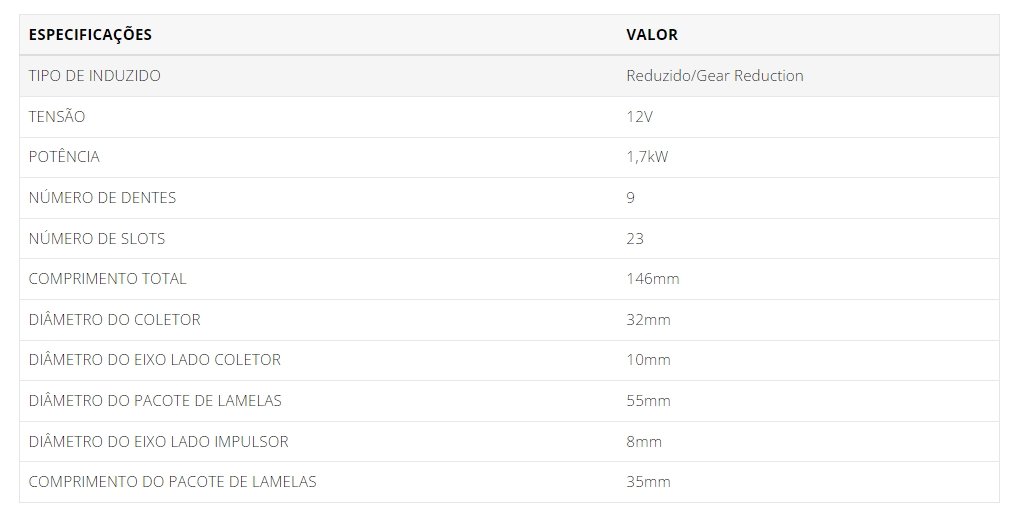Click the value 23 for slots

click(635, 239)
